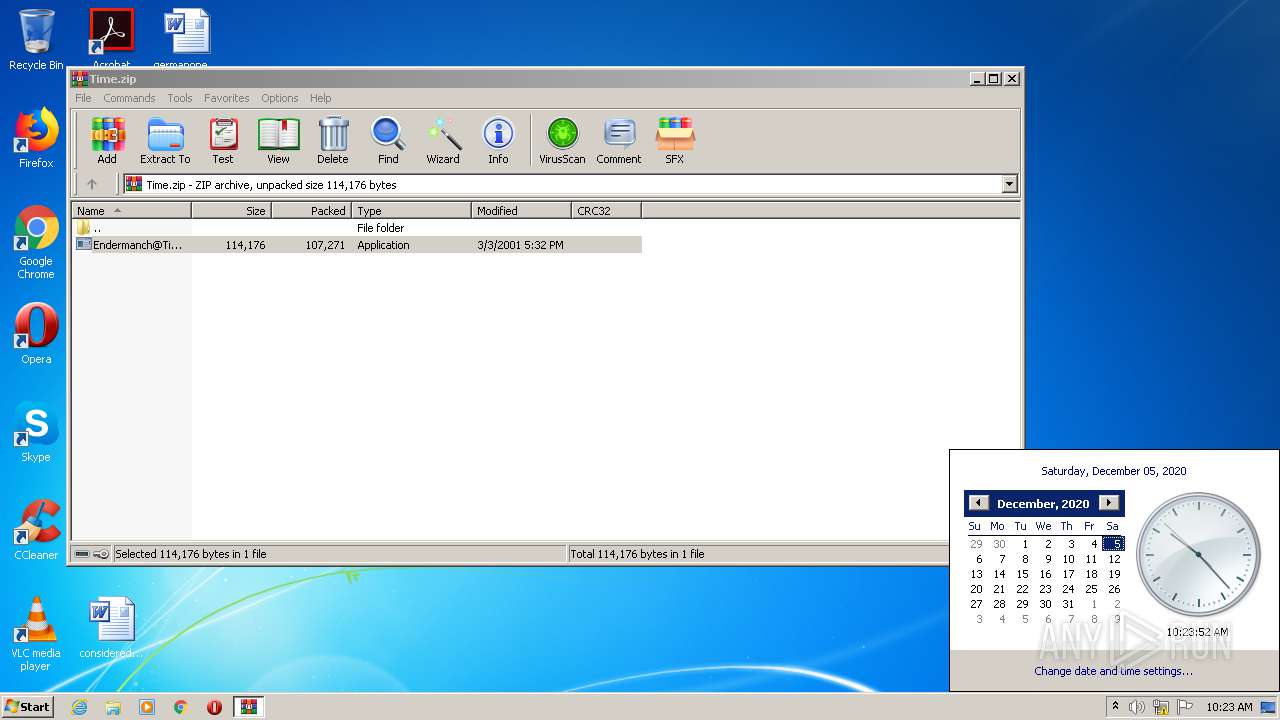Open Chrome from the taskbar
The width and height of the screenshot is (1280, 720).
coord(181,707)
